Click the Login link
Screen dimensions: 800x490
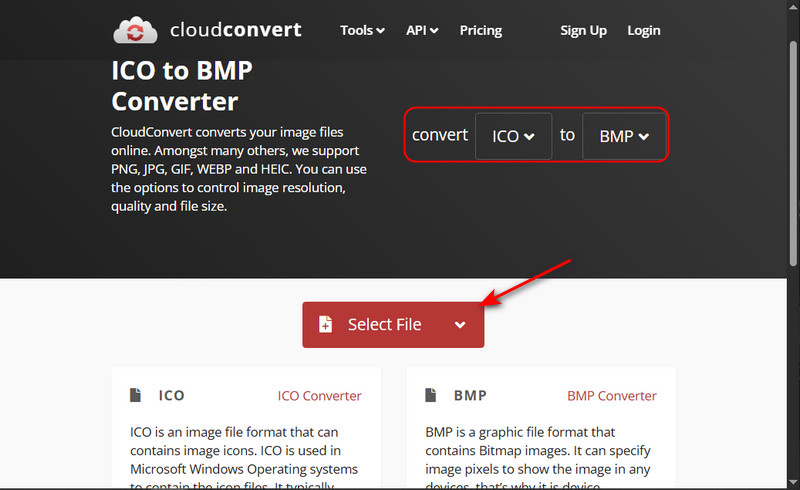click(x=644, y=31)
